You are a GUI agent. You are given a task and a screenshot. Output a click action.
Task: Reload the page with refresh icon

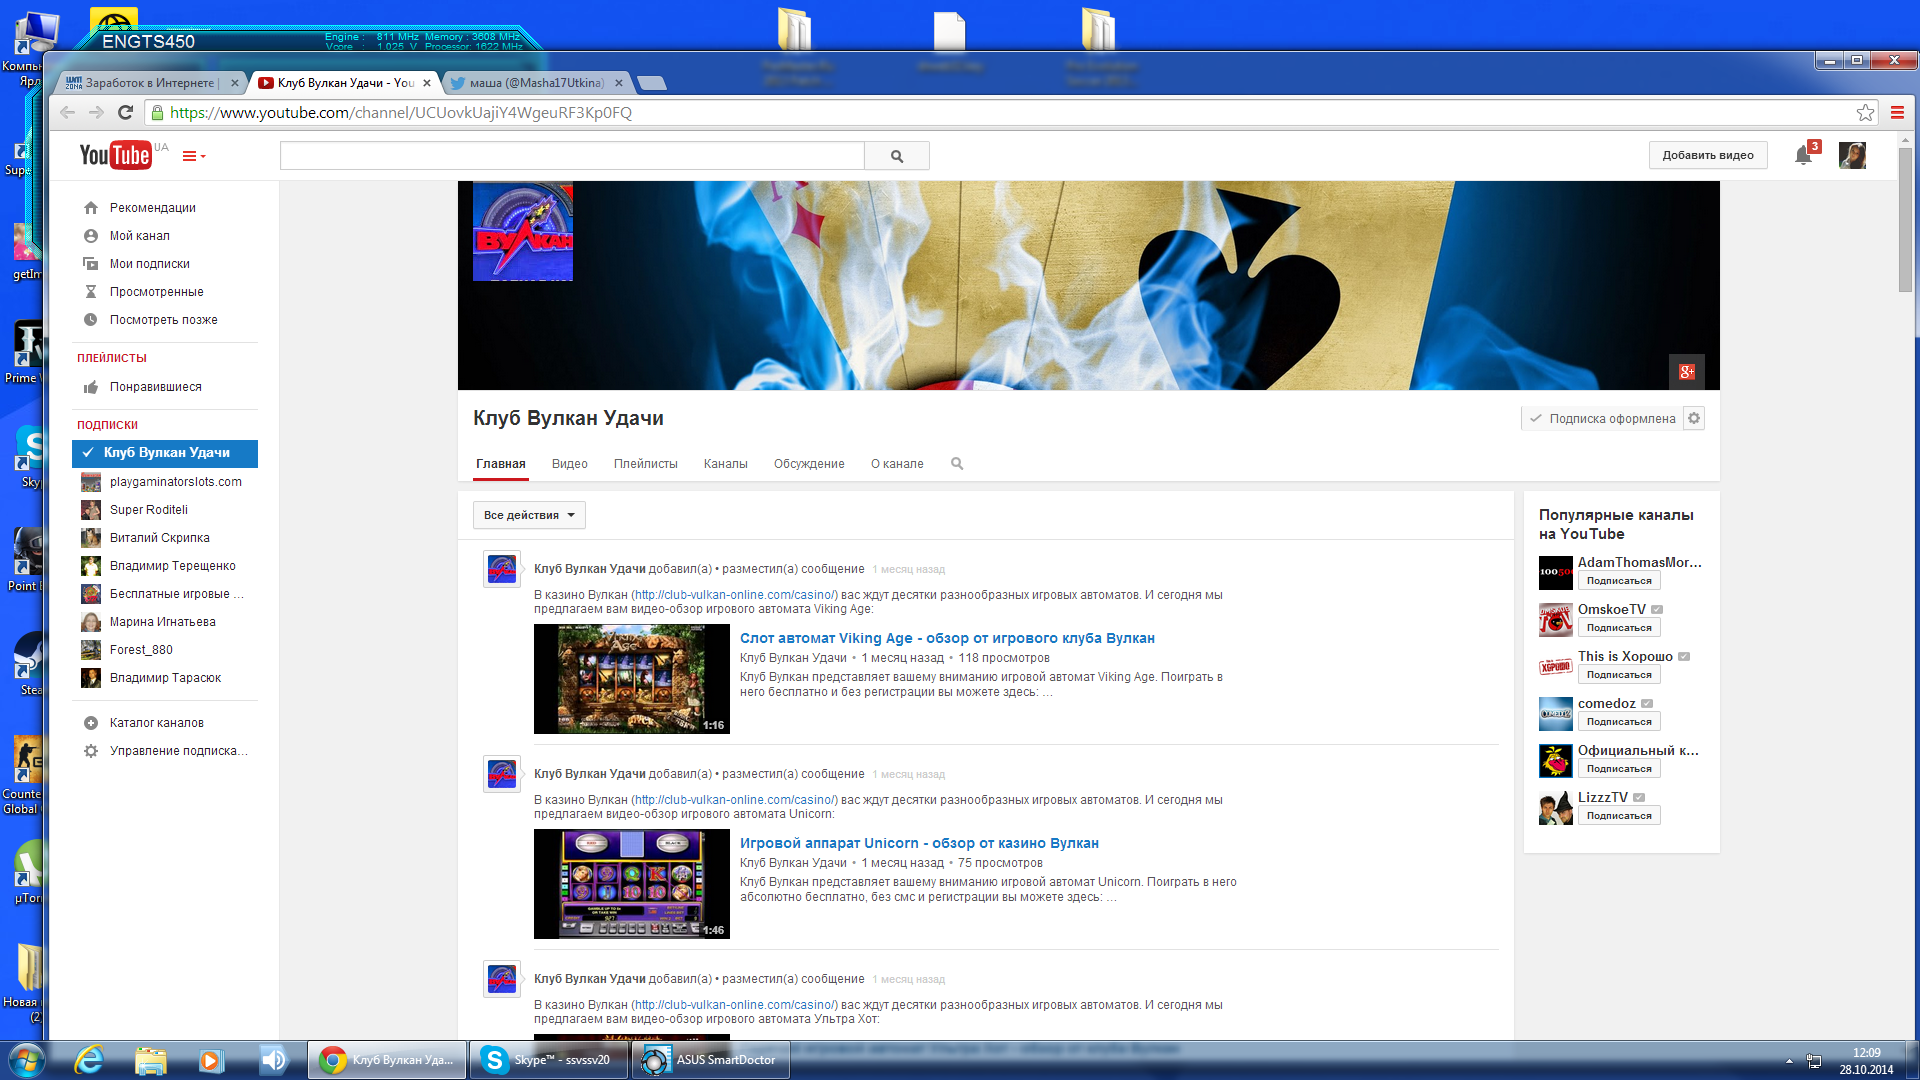pyautogui.click(x=126, y=113)
